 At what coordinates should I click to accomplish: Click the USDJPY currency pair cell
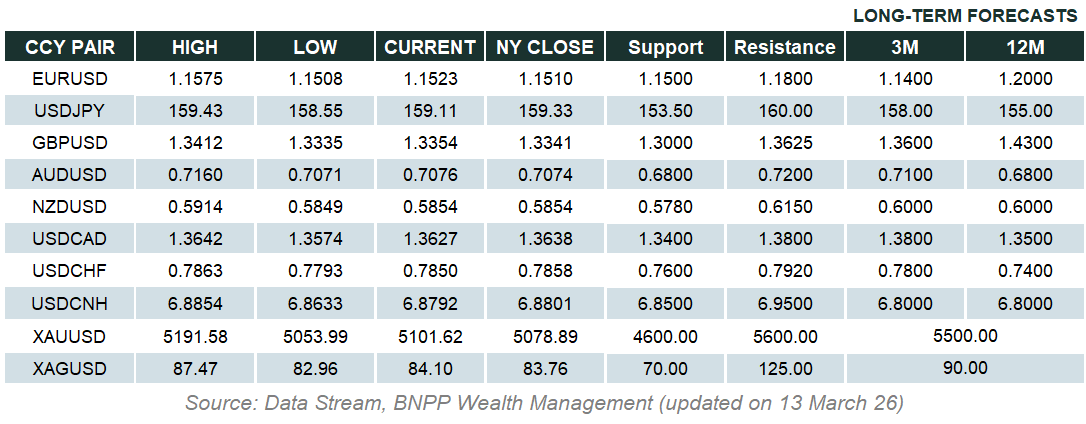[x=69, y=111]
